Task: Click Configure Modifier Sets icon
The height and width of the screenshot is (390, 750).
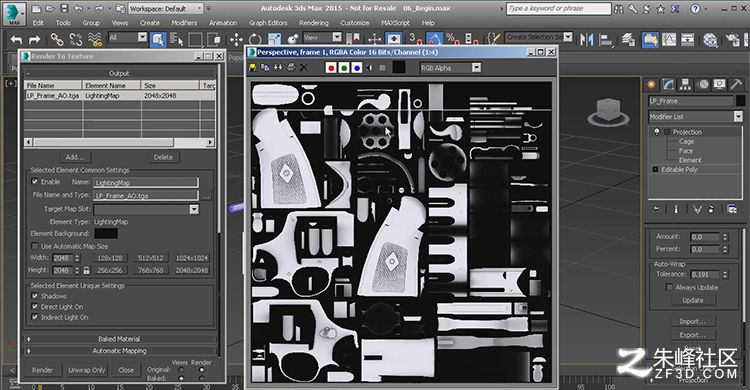Action: point(732,209)
